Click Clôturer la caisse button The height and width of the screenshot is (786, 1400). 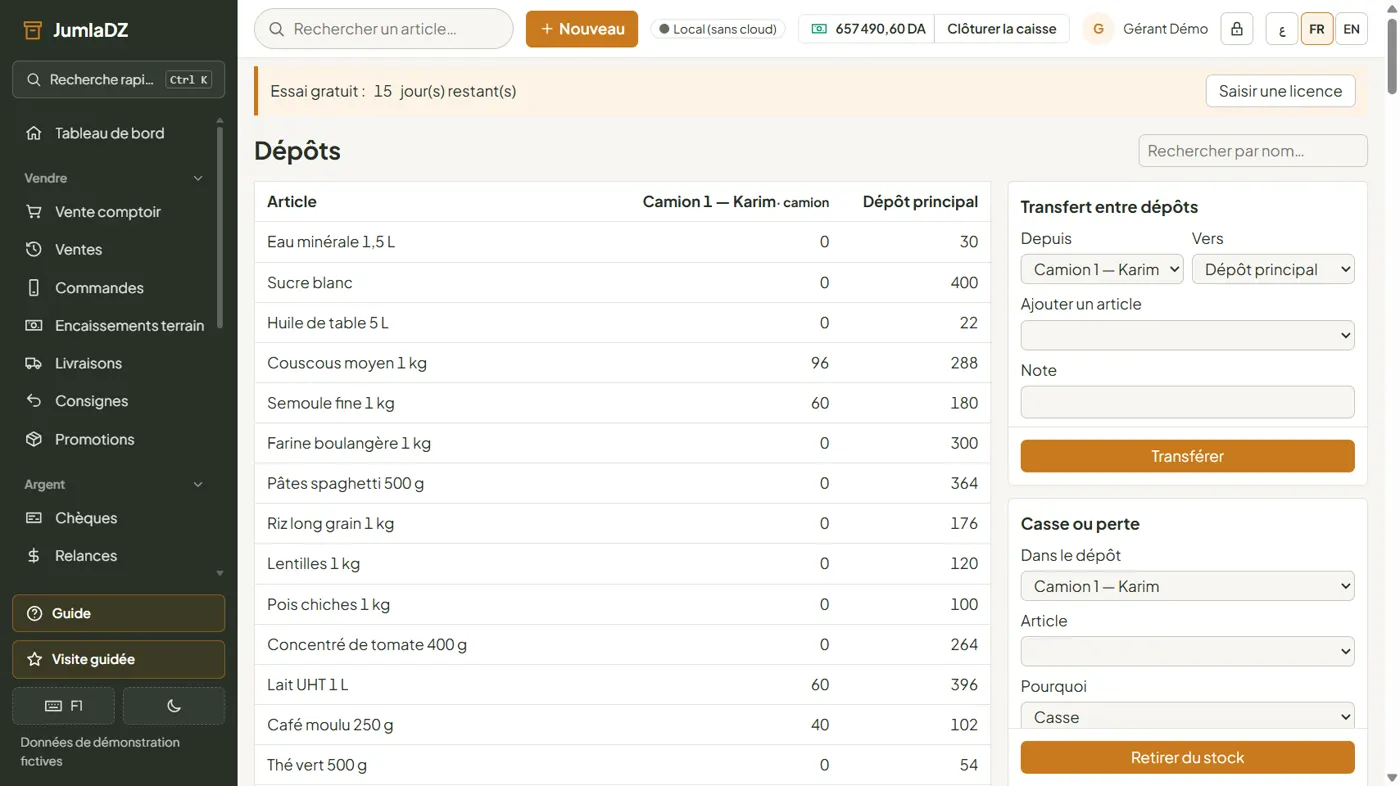click(x=1002, y=29)
